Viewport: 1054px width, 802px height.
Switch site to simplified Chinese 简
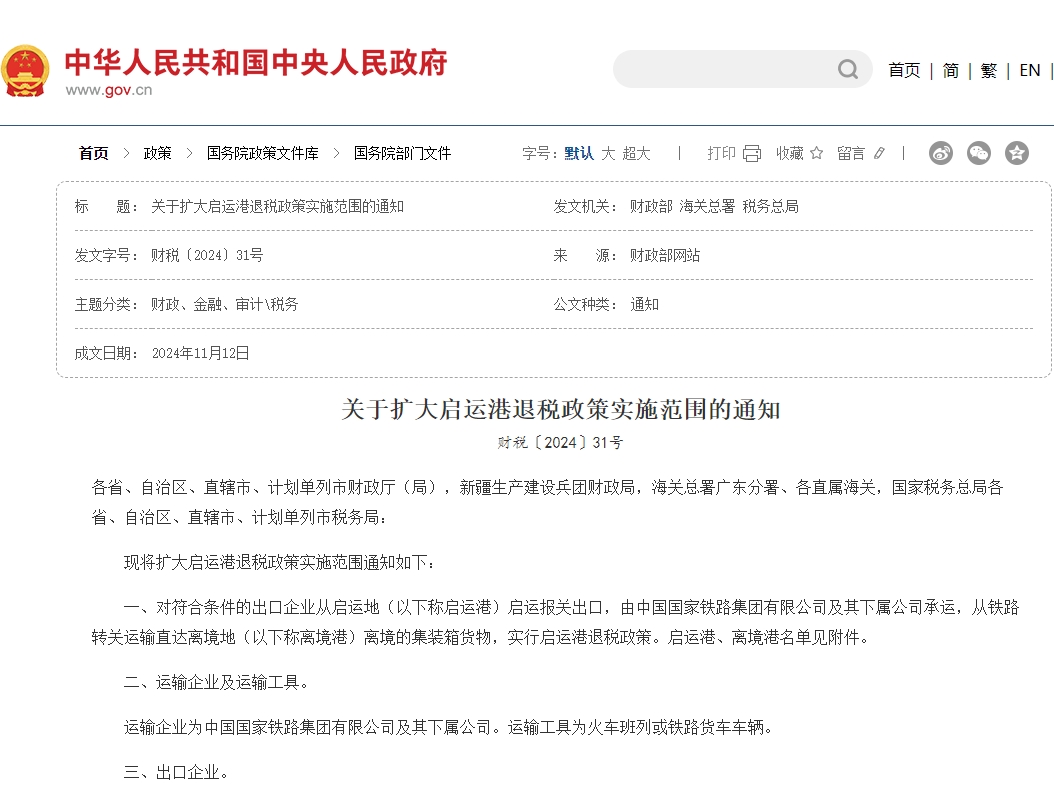[x=950, y=70]
